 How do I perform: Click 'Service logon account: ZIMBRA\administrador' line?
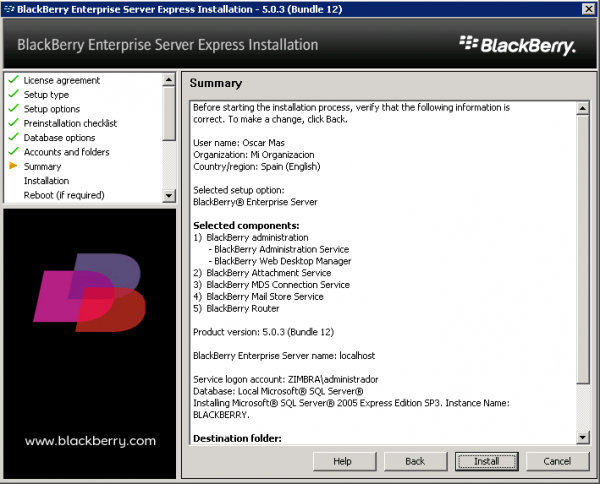tap(285, 379)
